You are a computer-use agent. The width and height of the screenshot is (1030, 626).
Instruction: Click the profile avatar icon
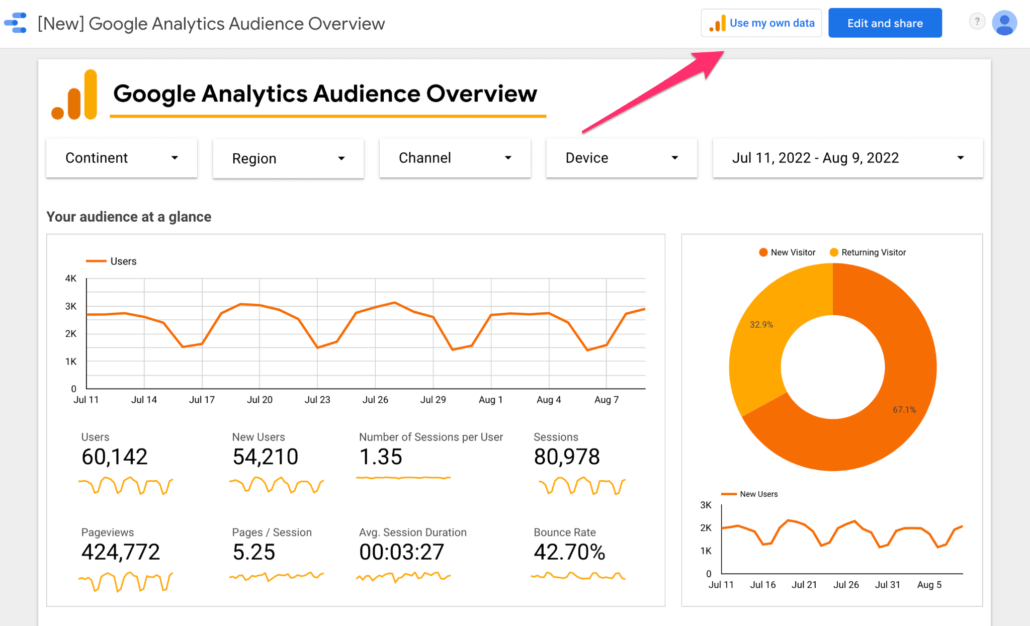[x=1004, y=22]
